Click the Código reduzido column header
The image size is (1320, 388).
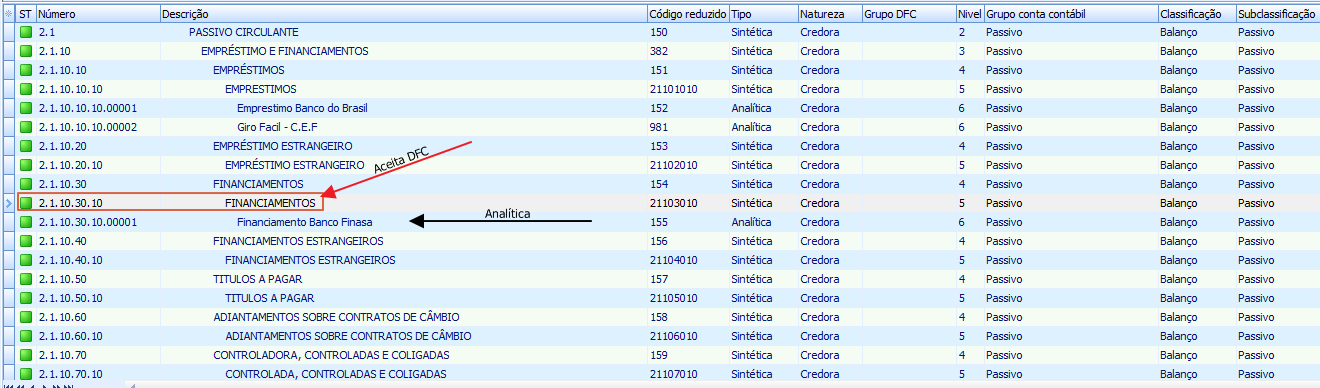coord(687,14)
